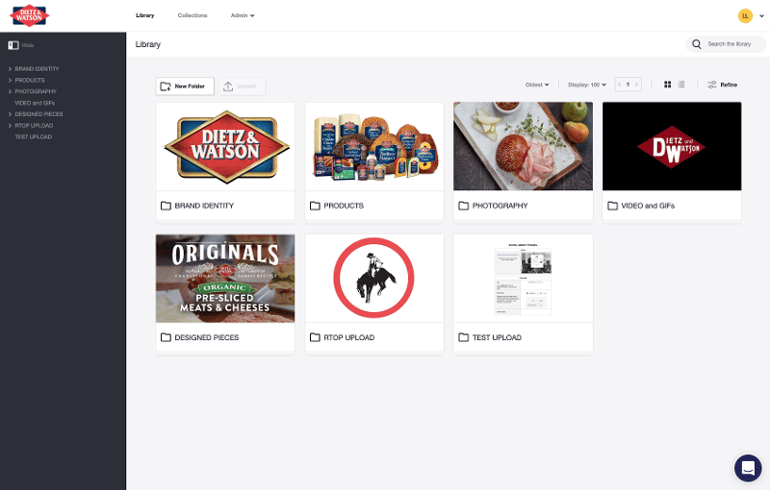Click RTOP UPLOAD card title text
The image size is (770, 490).
click(349, 337)
